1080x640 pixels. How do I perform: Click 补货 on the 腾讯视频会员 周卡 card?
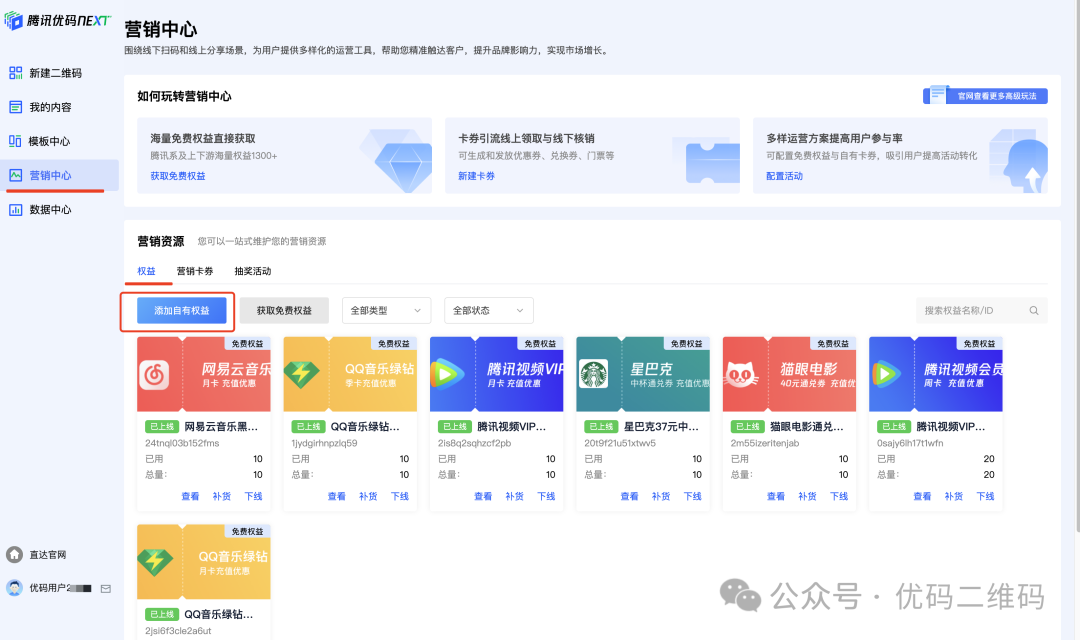pyautogui.click(x=954, y=496)
